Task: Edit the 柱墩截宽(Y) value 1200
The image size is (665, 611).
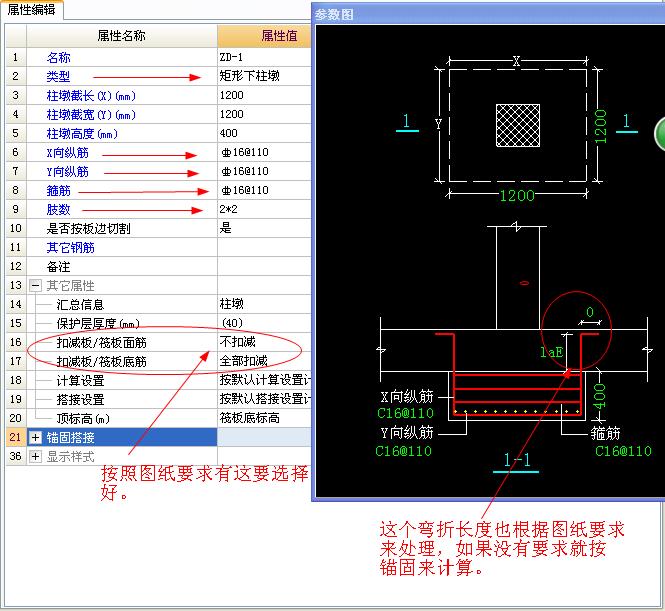Action: [x=264, y=114]
